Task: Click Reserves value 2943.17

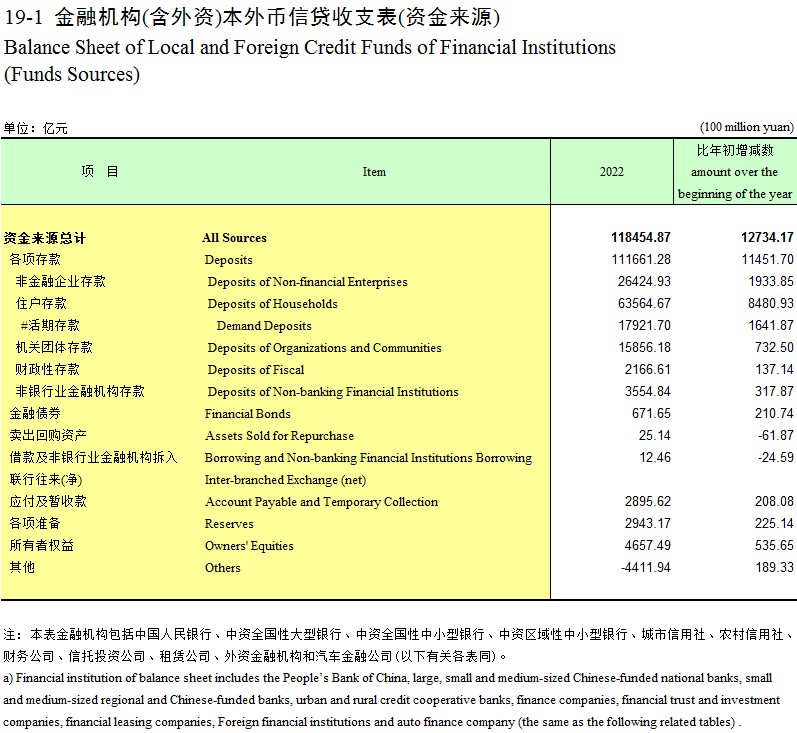Action: click(x=648, y=523)
